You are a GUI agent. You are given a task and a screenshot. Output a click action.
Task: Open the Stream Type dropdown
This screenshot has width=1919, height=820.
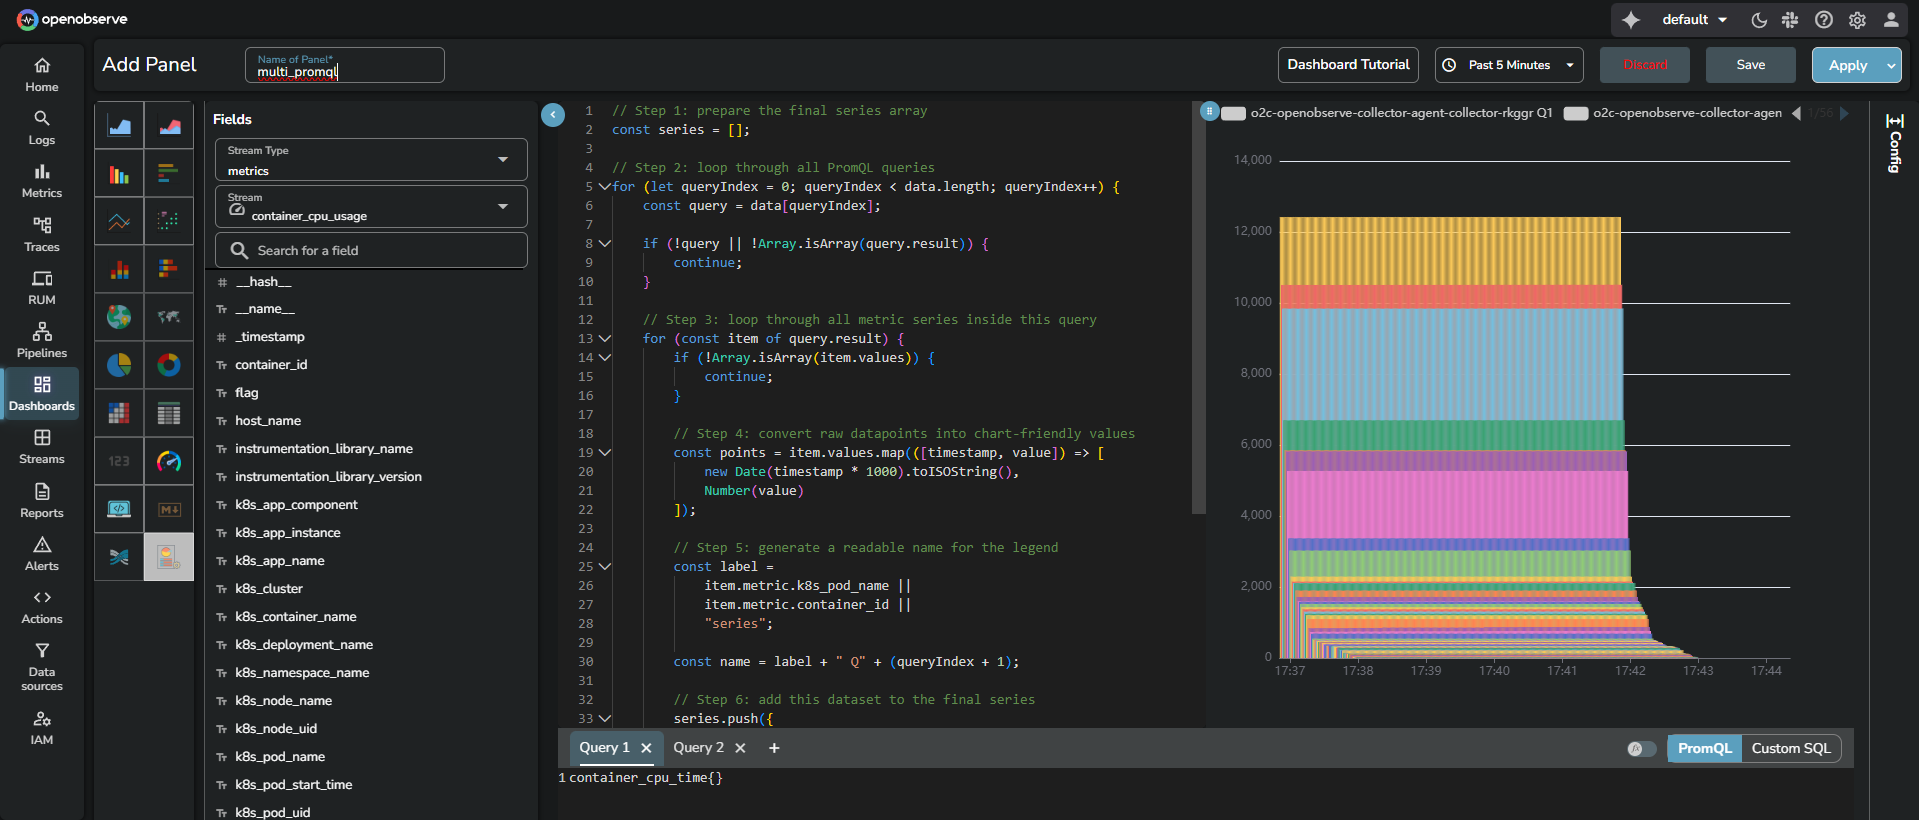[371, 160]
